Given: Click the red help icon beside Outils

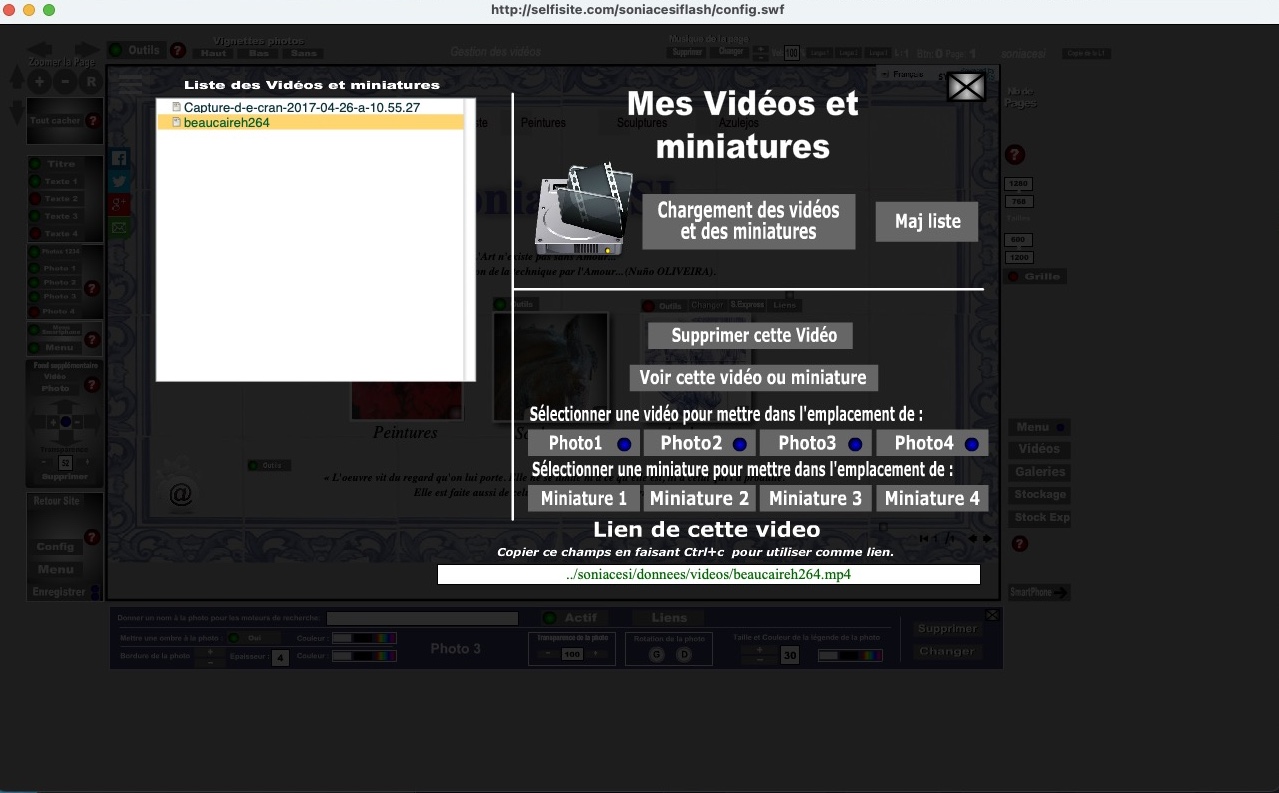Looking at the screenshot, I should tap(178, 50).
